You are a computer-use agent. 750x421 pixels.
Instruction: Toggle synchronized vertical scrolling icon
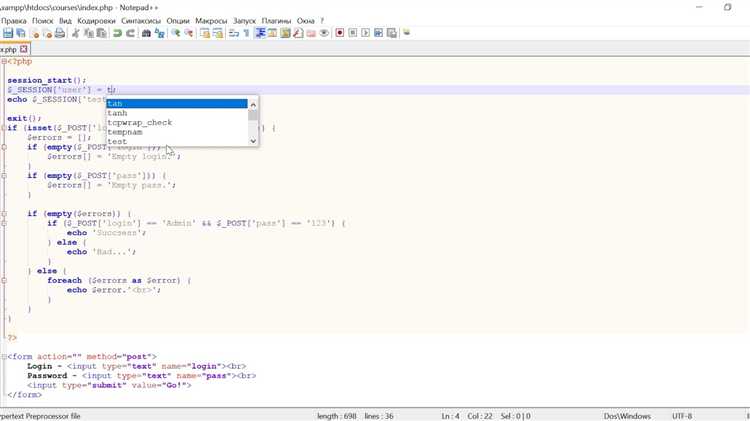tap(205, 33)
